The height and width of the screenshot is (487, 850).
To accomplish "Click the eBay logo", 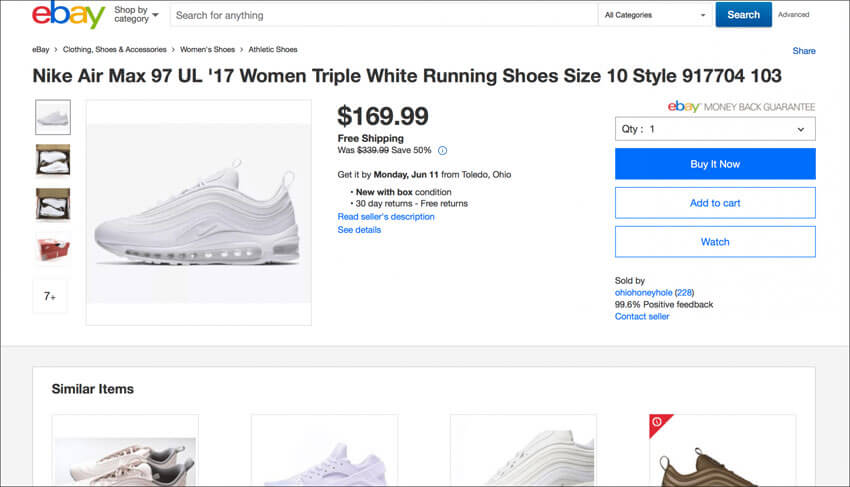I will (x=68, y=15).
